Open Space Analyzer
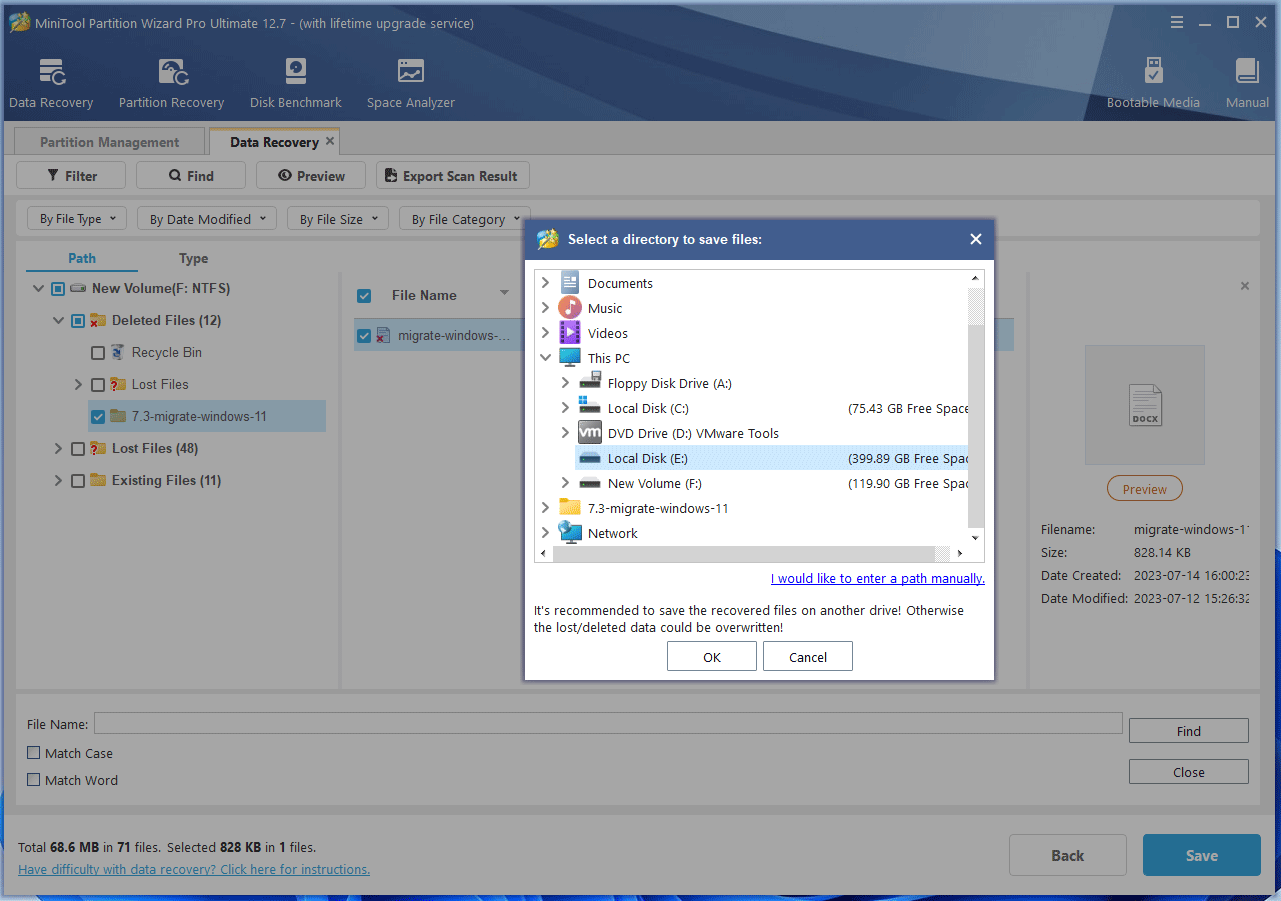 [410, 83]
